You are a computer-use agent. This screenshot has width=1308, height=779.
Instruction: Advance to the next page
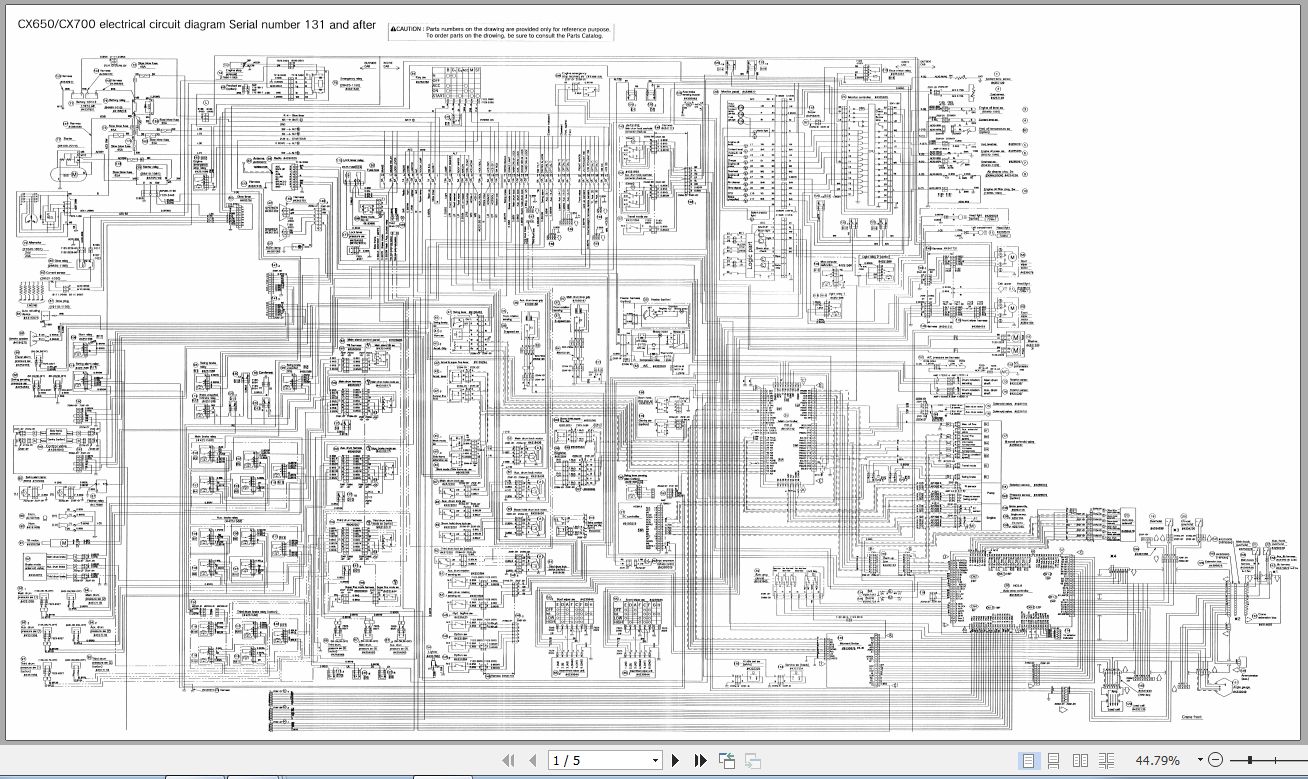[x=676, y=761]
